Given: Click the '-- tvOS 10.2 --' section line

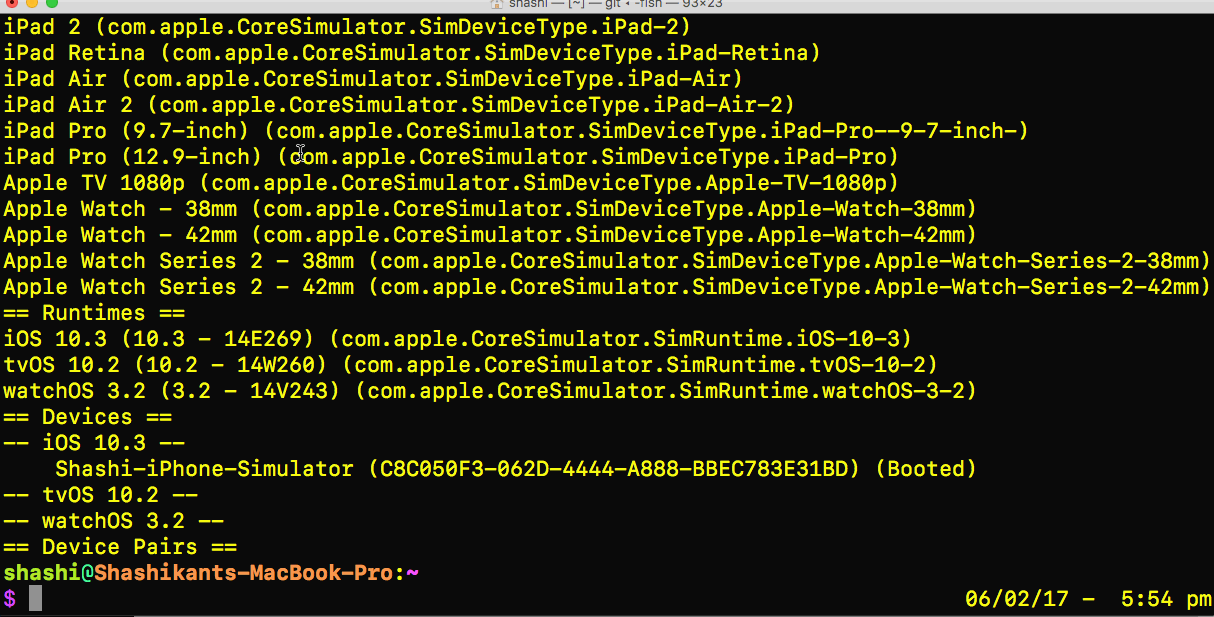Looking at the screenshot, I should [x=101, y=495].
